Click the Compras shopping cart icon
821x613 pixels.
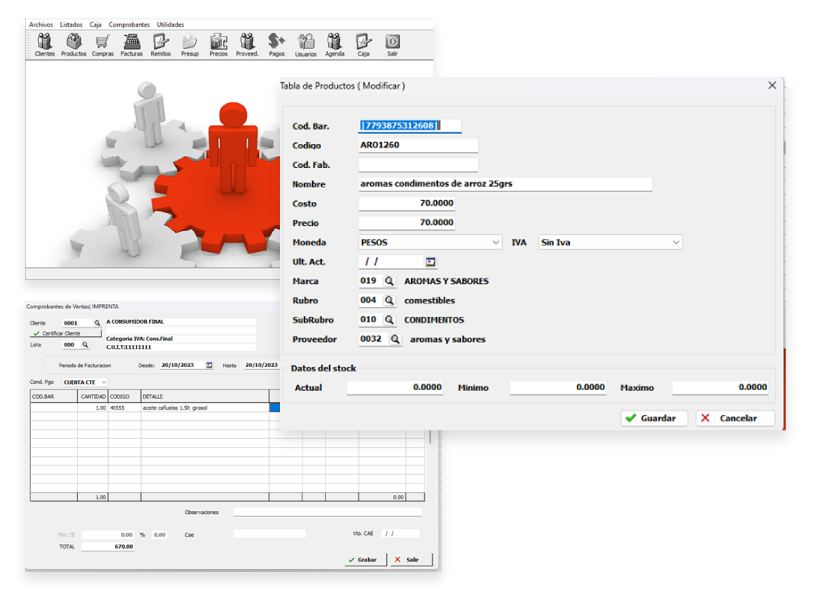[x=102, y=43]
